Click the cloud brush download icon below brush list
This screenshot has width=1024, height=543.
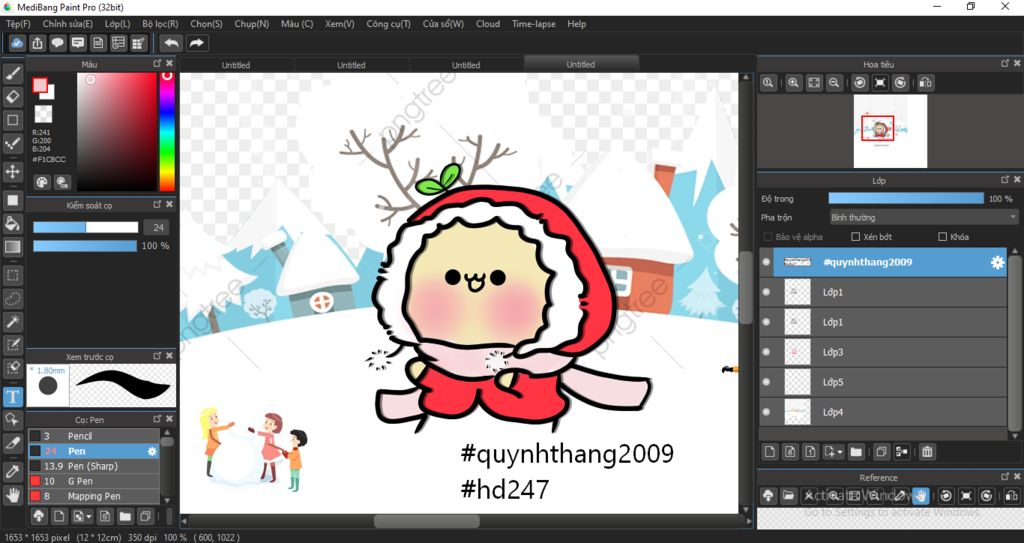[39, 516]
